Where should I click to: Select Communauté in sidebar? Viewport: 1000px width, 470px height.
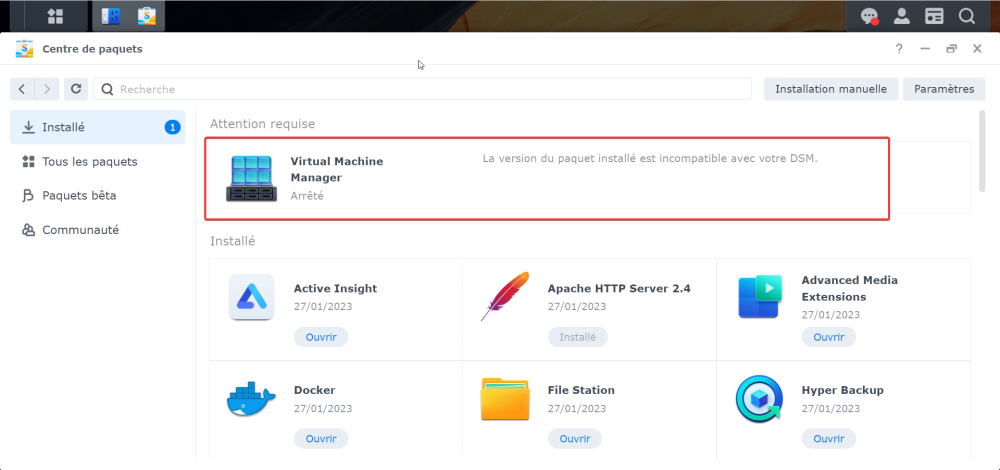click(98, 230)
